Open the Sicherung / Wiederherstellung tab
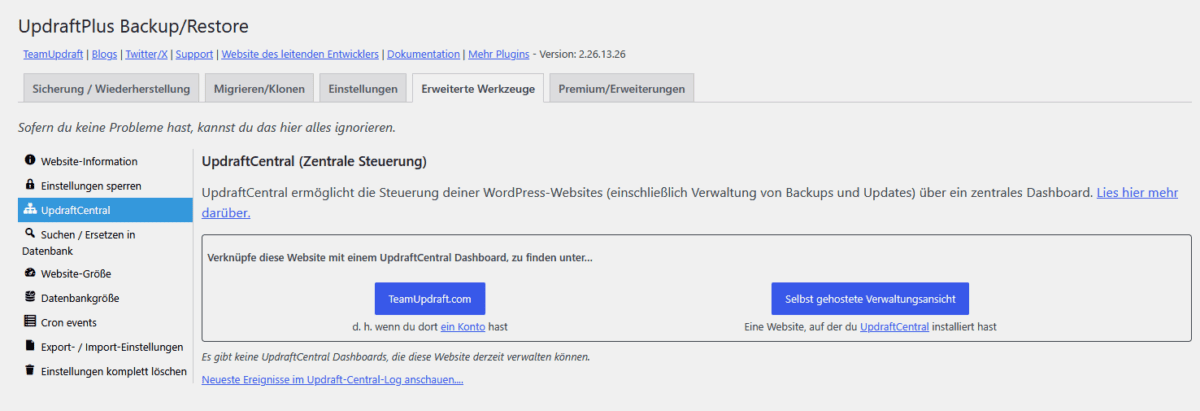The image size is (1200, 411). click(111, 88)
